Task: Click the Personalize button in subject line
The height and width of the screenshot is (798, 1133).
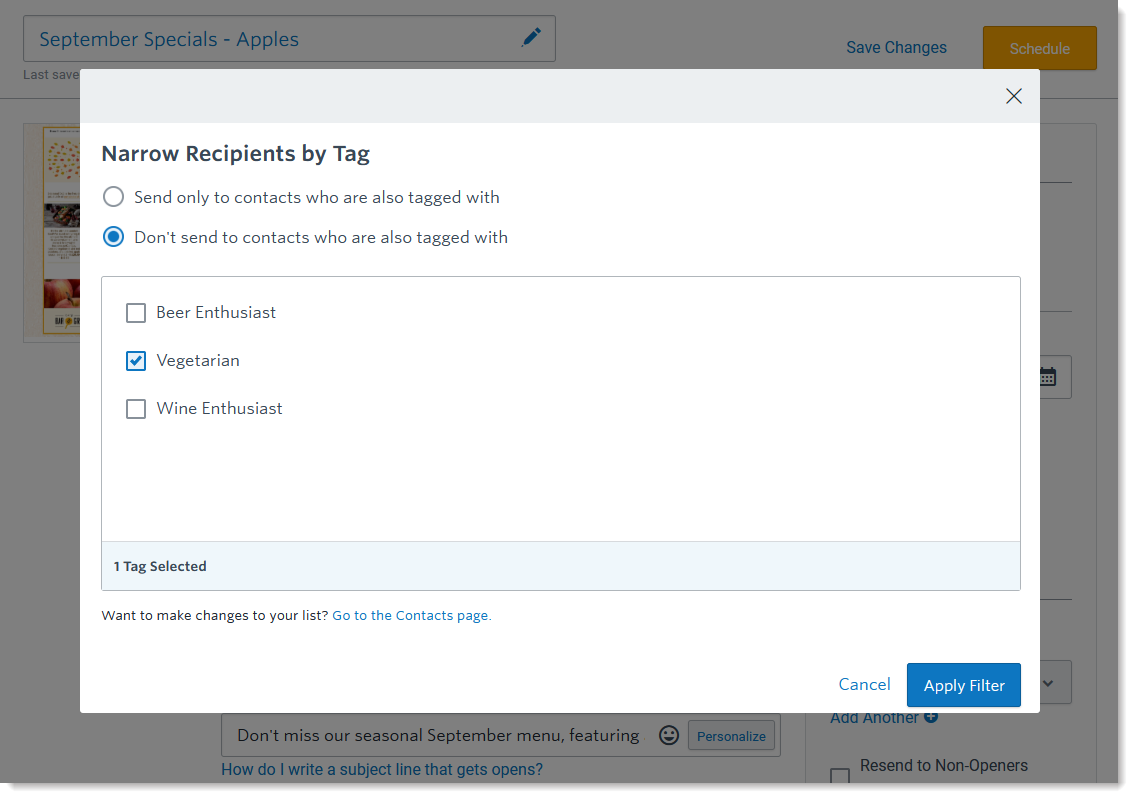Action: pos(731,736)
